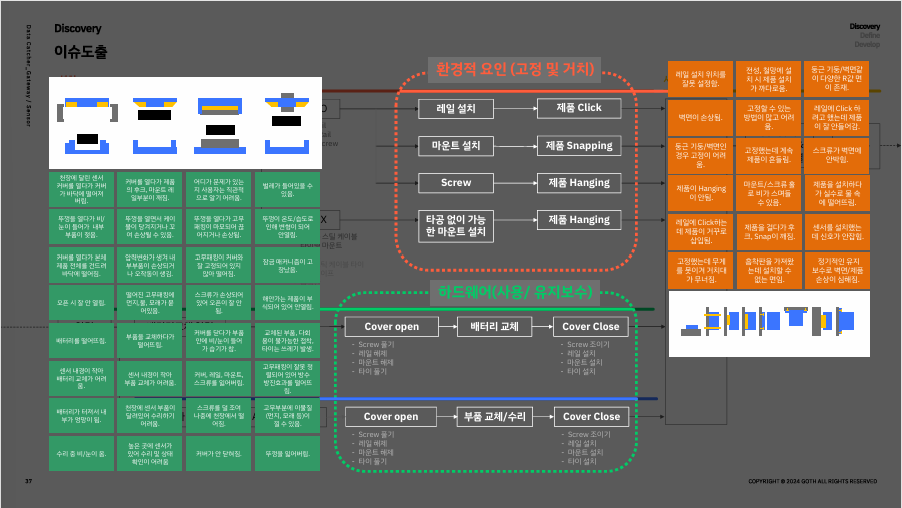This screenshot has width=902, height=508.
Task: Click Screw 조이기 under first Cover Close
Action: point(588,345)
